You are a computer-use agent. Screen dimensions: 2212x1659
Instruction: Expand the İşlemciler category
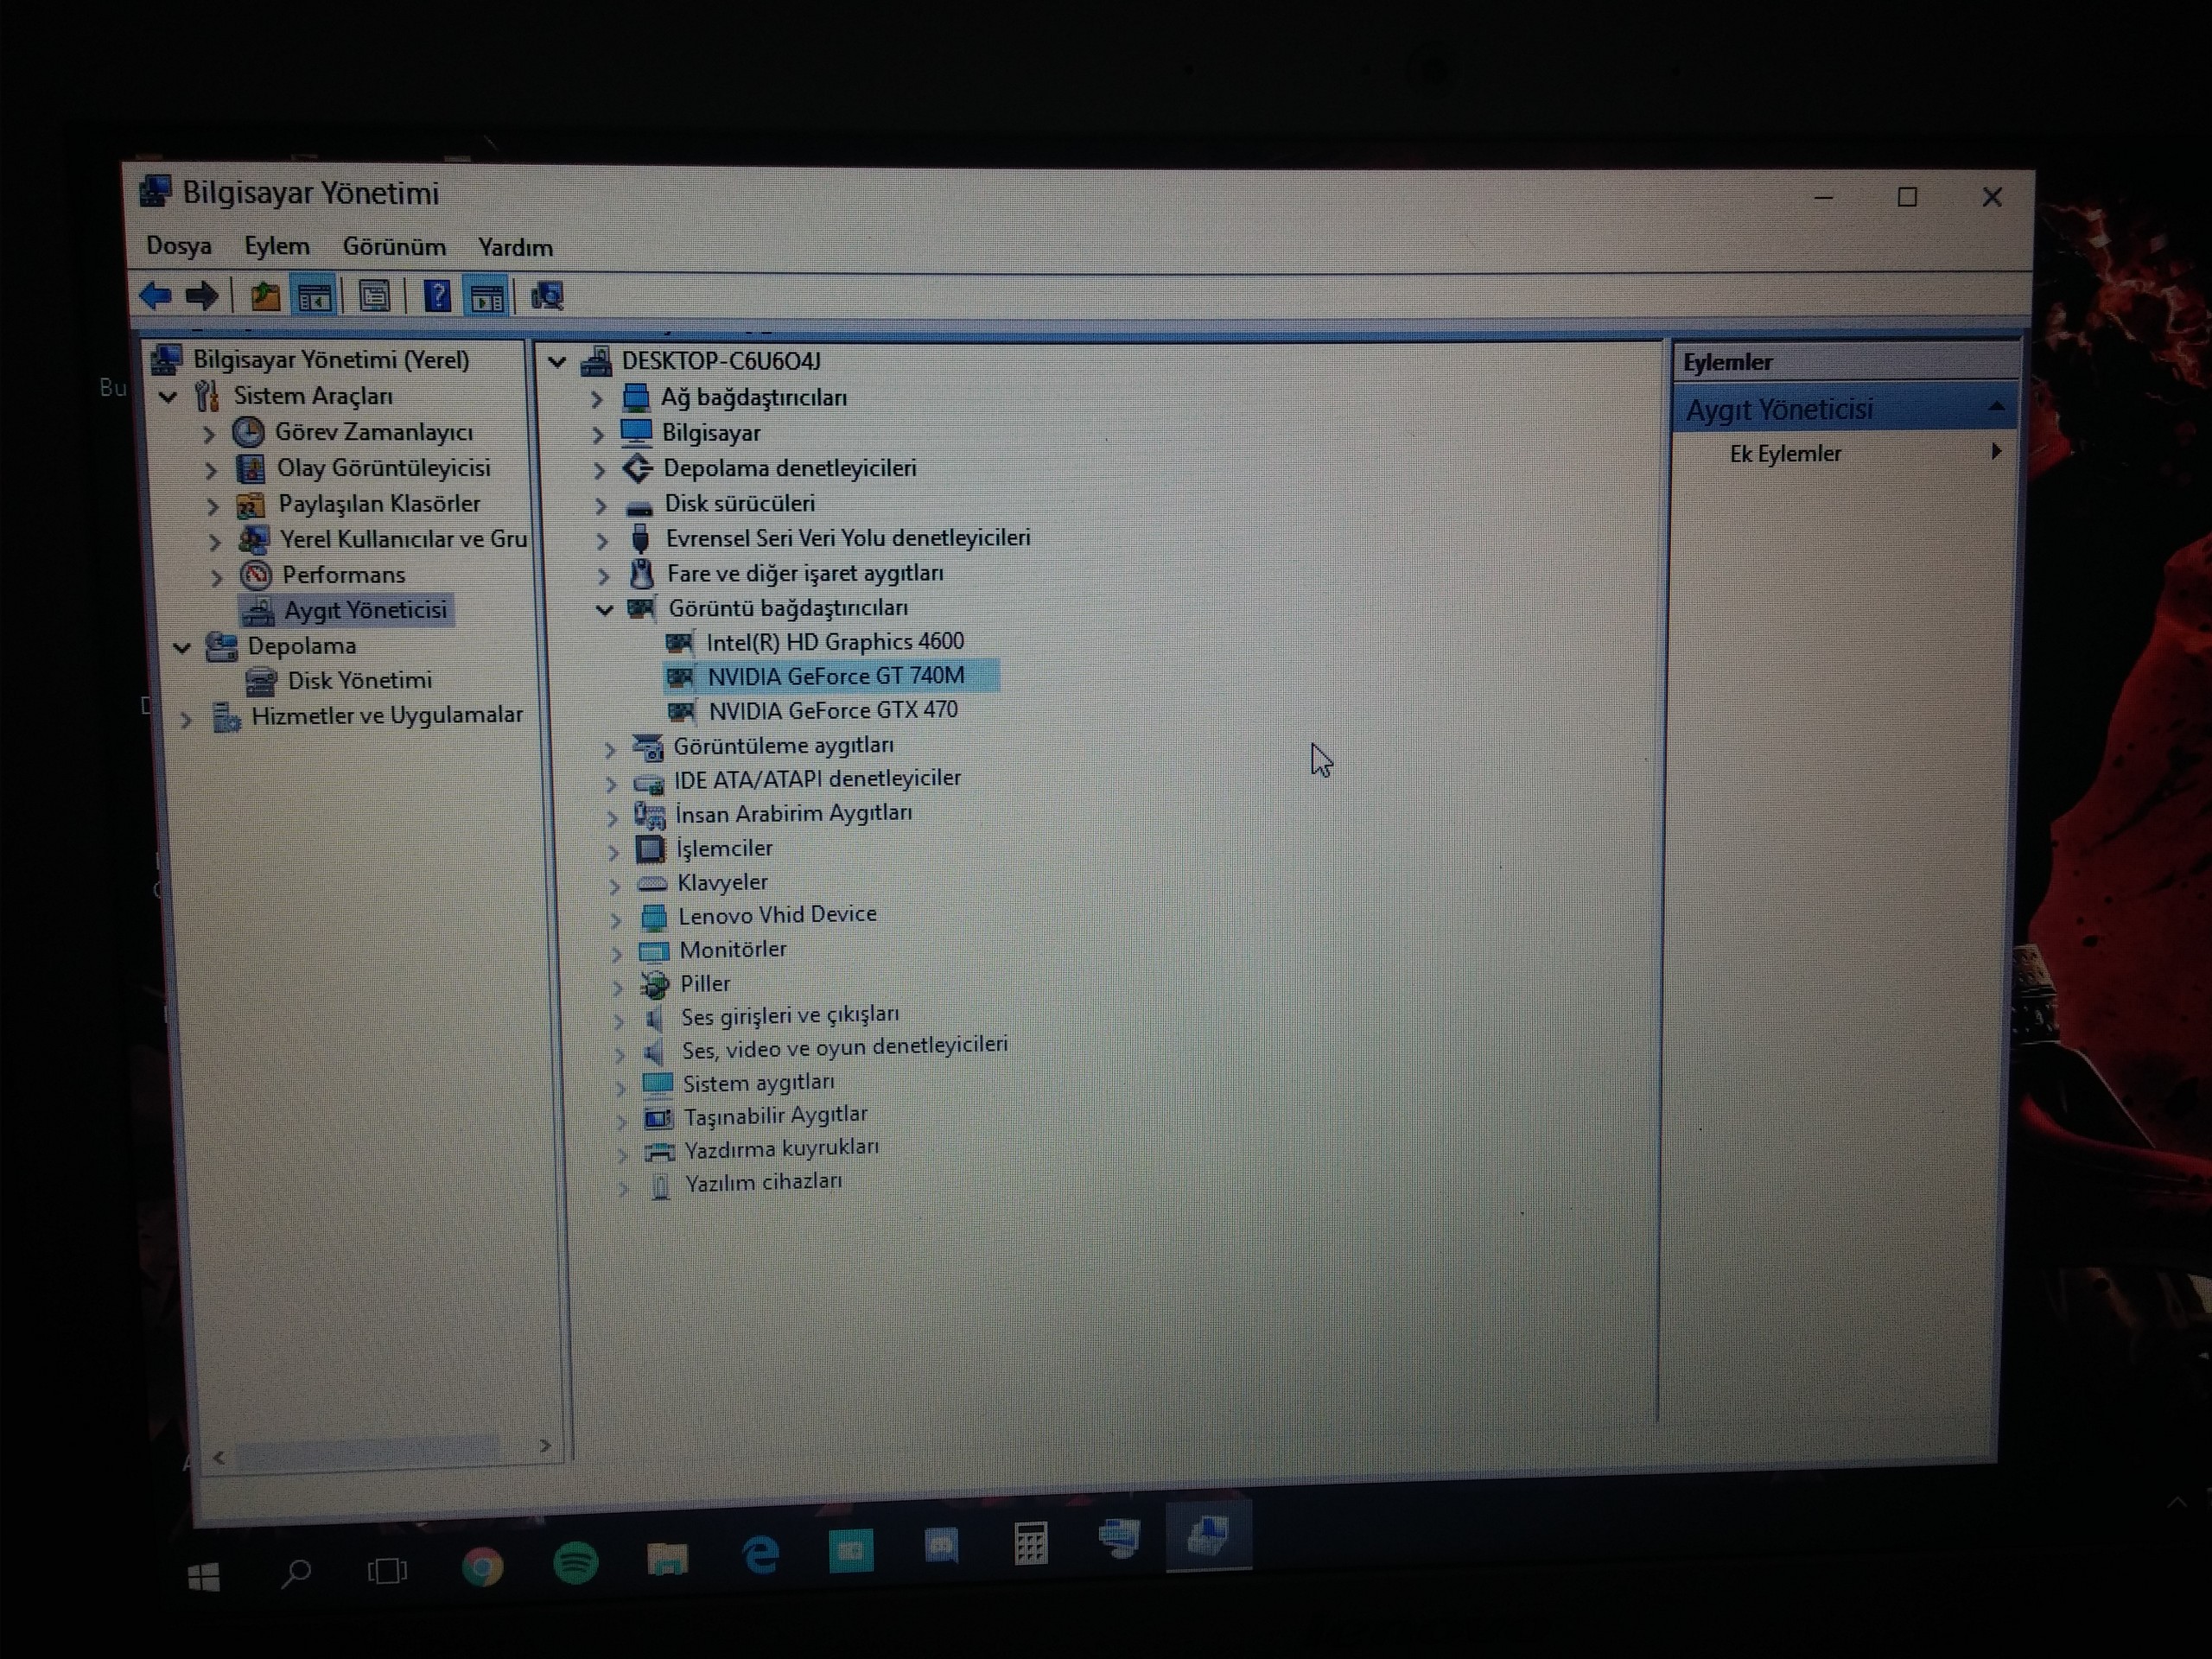point(613,851)
